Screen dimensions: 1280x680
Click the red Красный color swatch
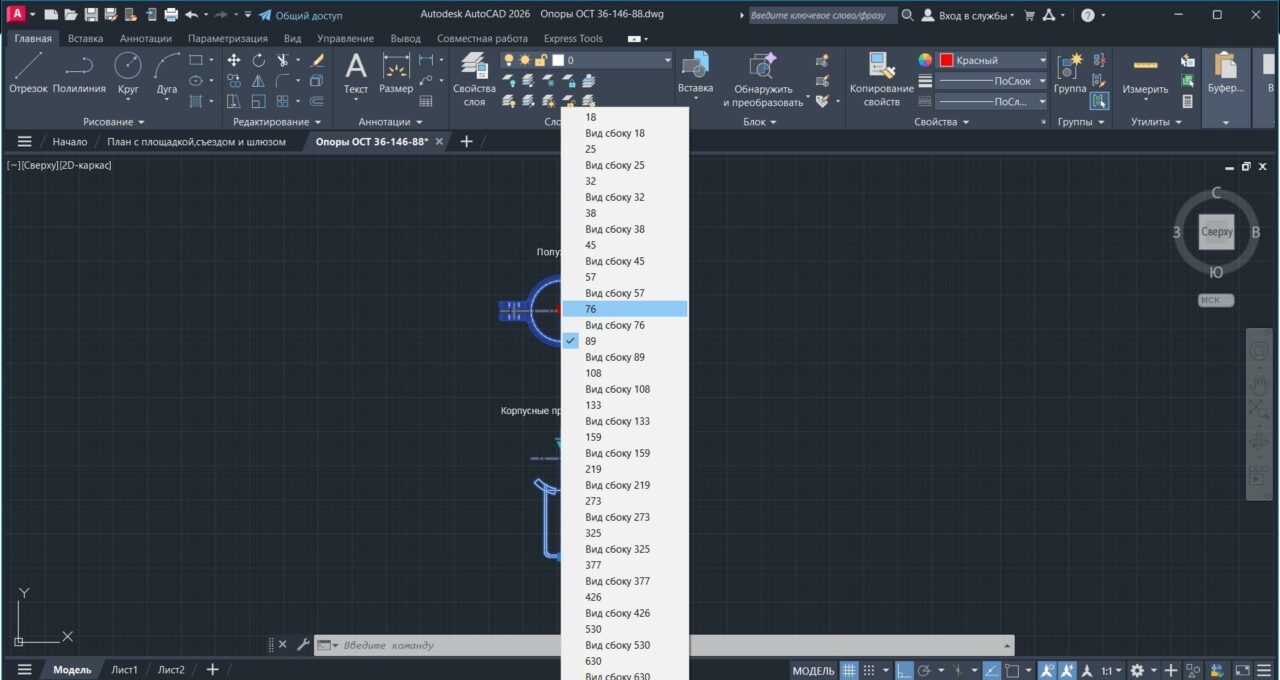pyautogui.click(x=945, y=60)
